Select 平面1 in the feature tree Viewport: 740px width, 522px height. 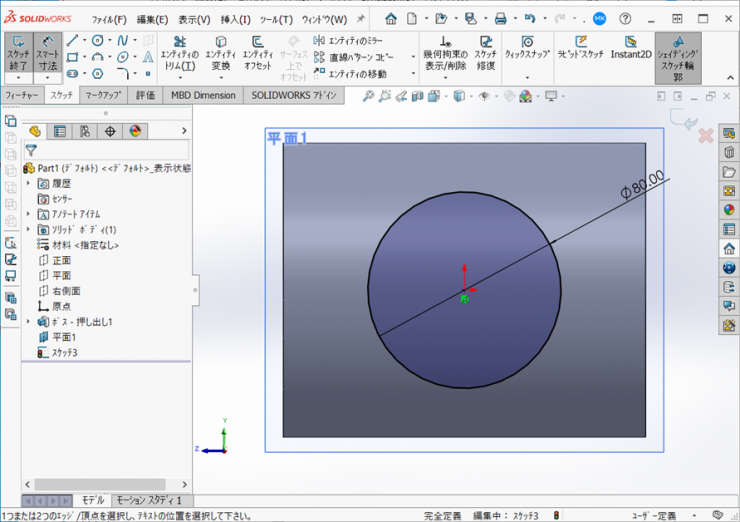click(x=62, y=337)
